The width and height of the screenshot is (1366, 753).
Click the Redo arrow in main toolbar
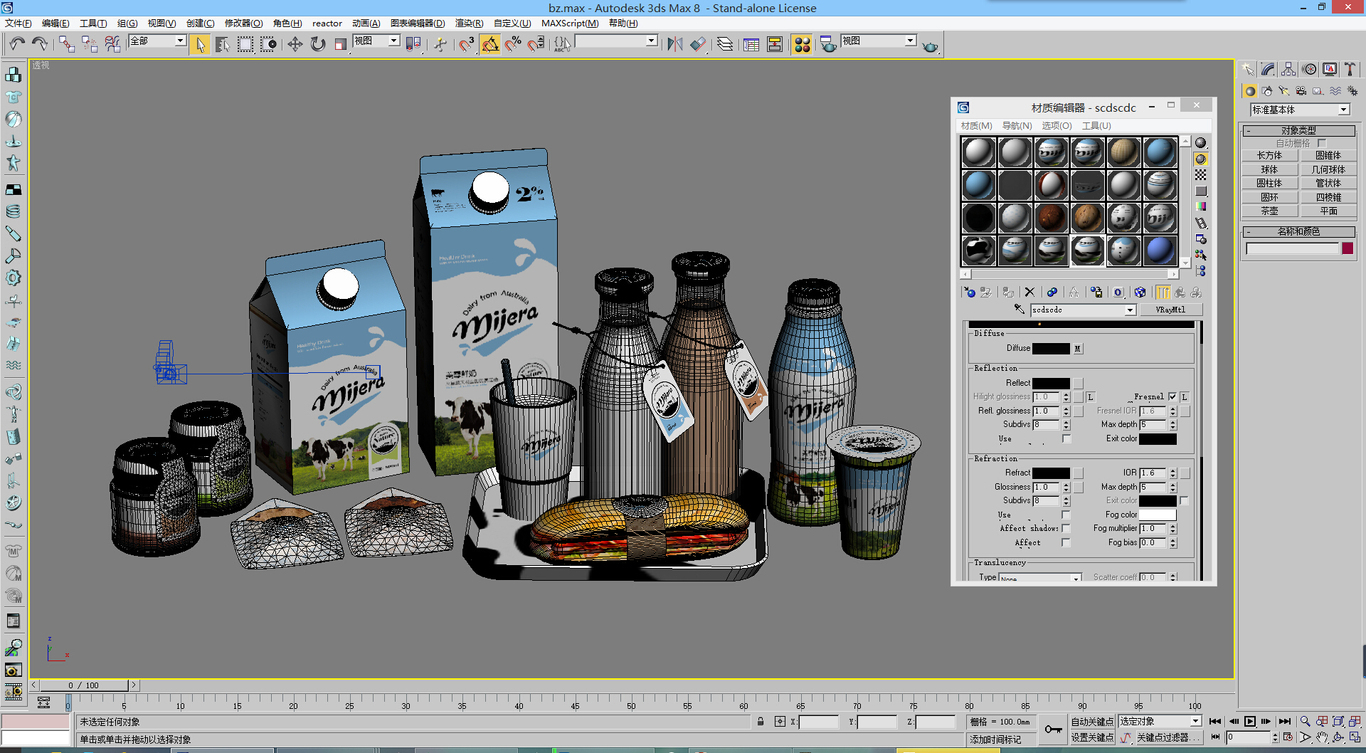(40, 43)
